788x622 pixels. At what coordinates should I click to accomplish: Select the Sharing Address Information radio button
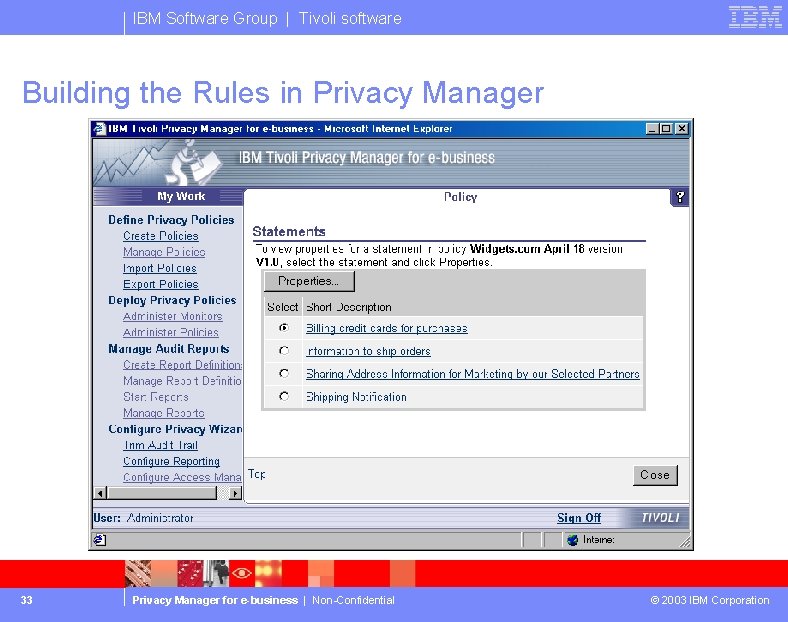click(x=284, y=373)
